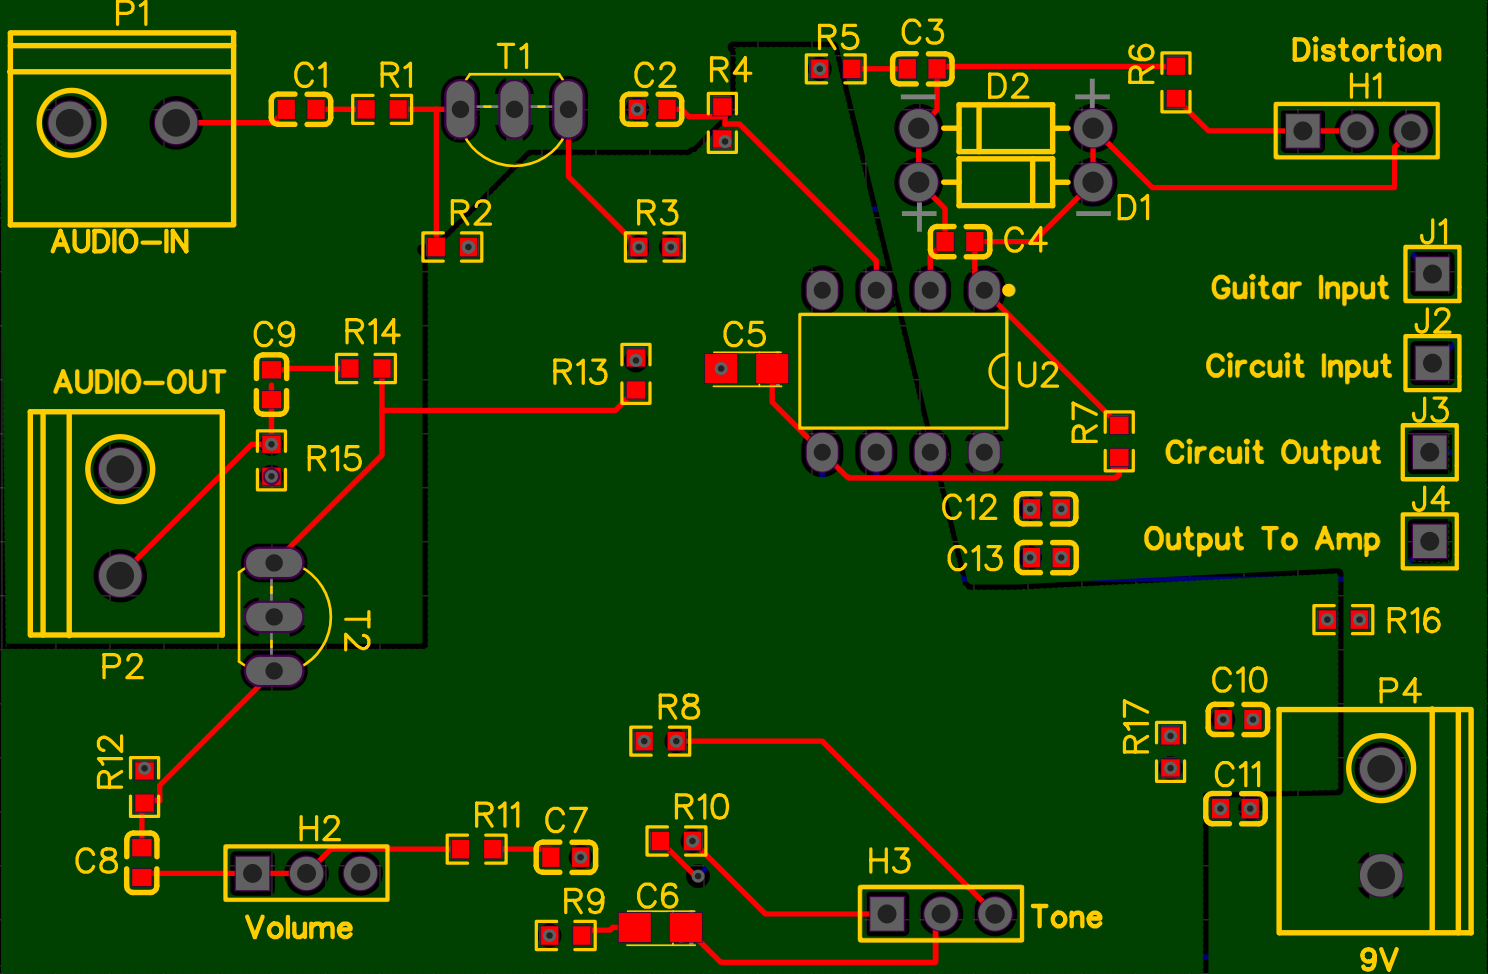Click the 'Tone' silkscreen text
The image size is (1488, 974).
[x=1067, y=917]
